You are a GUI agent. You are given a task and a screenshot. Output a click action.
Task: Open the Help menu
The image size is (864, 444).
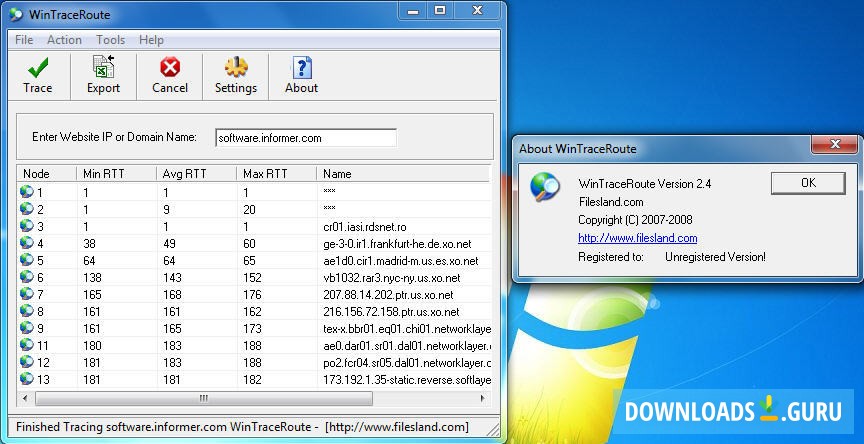[151, 40]
